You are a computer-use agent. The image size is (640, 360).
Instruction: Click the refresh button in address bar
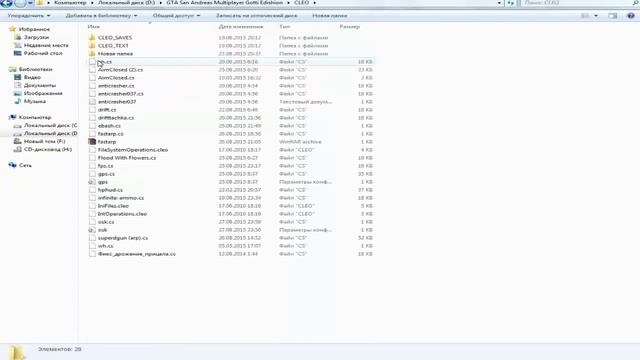(x=511, y=3)
